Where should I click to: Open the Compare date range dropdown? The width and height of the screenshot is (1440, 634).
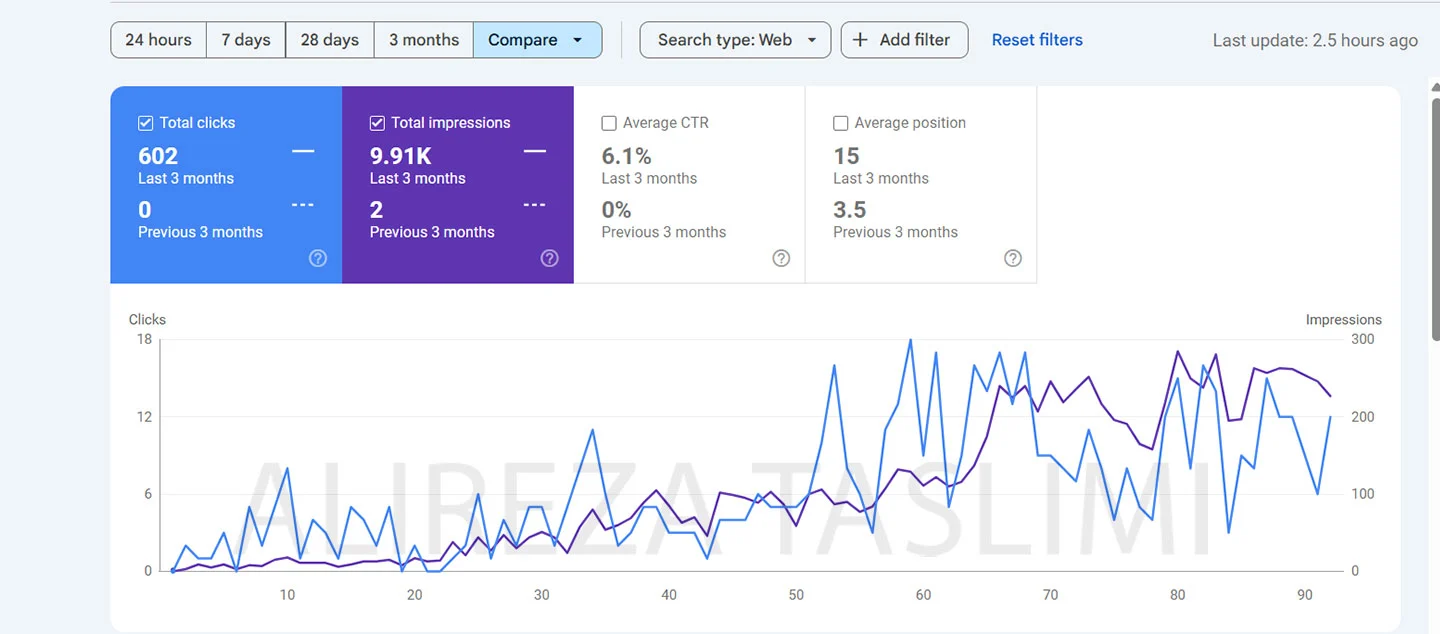tap(537, 40)
